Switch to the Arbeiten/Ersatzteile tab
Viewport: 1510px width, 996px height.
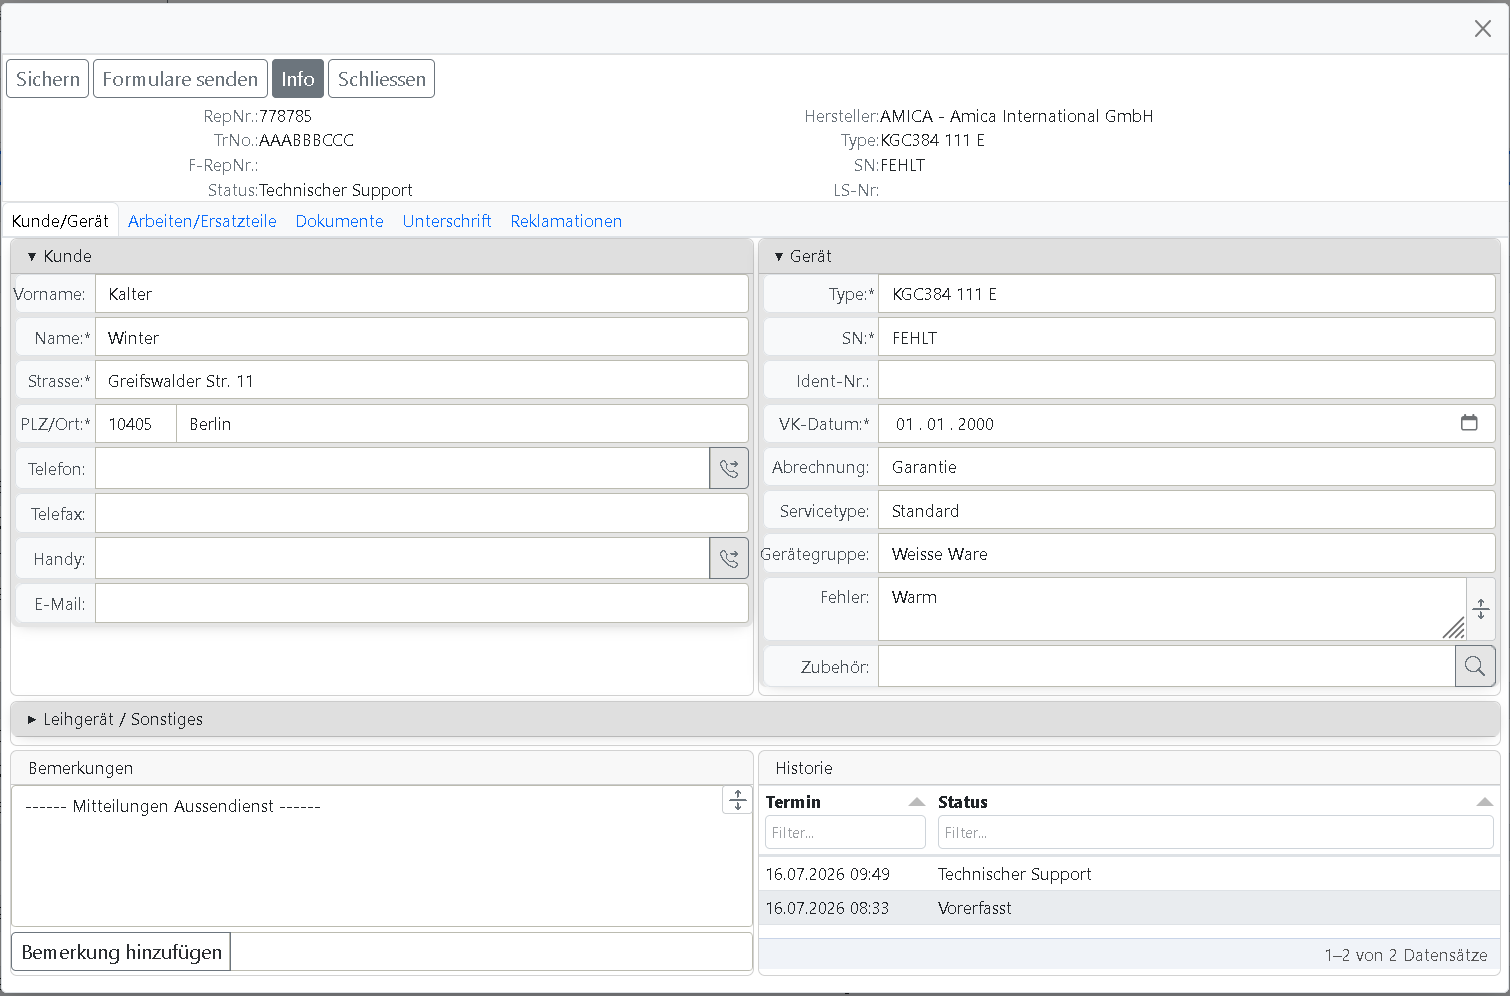click(202, 221)
